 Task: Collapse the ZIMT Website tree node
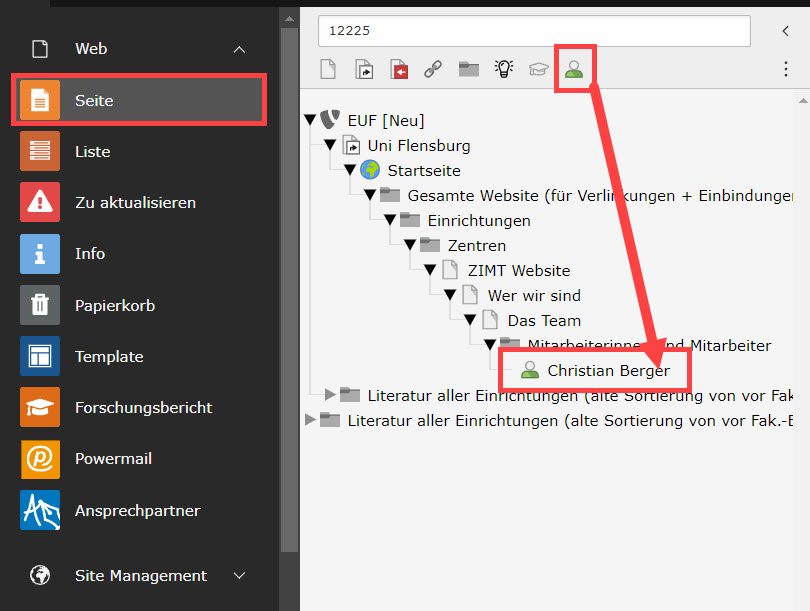pyautogui.click(x=430, y=270)
